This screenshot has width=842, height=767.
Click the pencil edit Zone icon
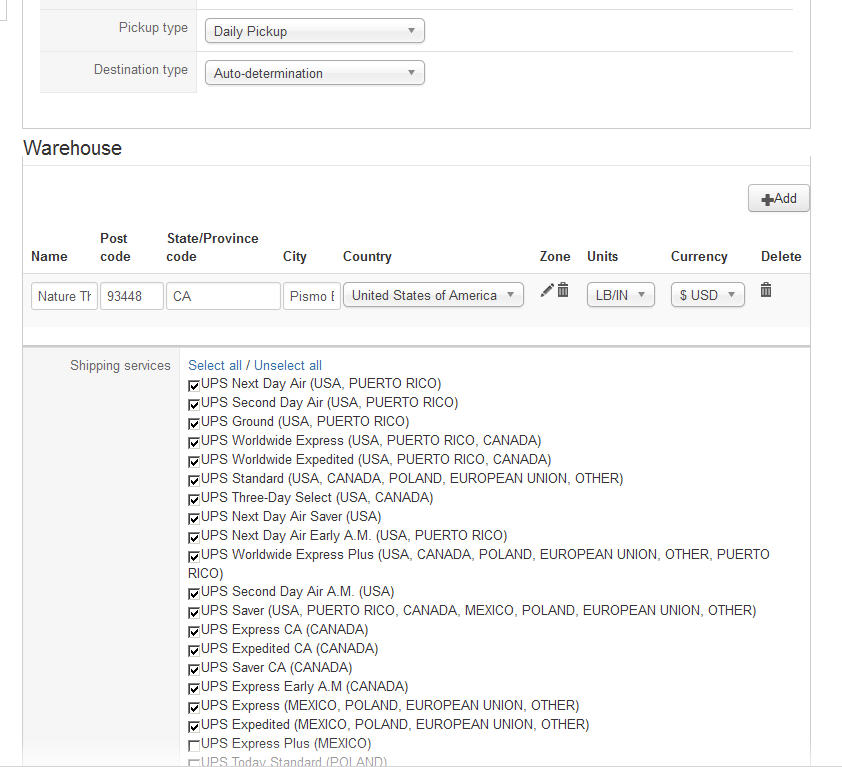[x=547, y=291]
